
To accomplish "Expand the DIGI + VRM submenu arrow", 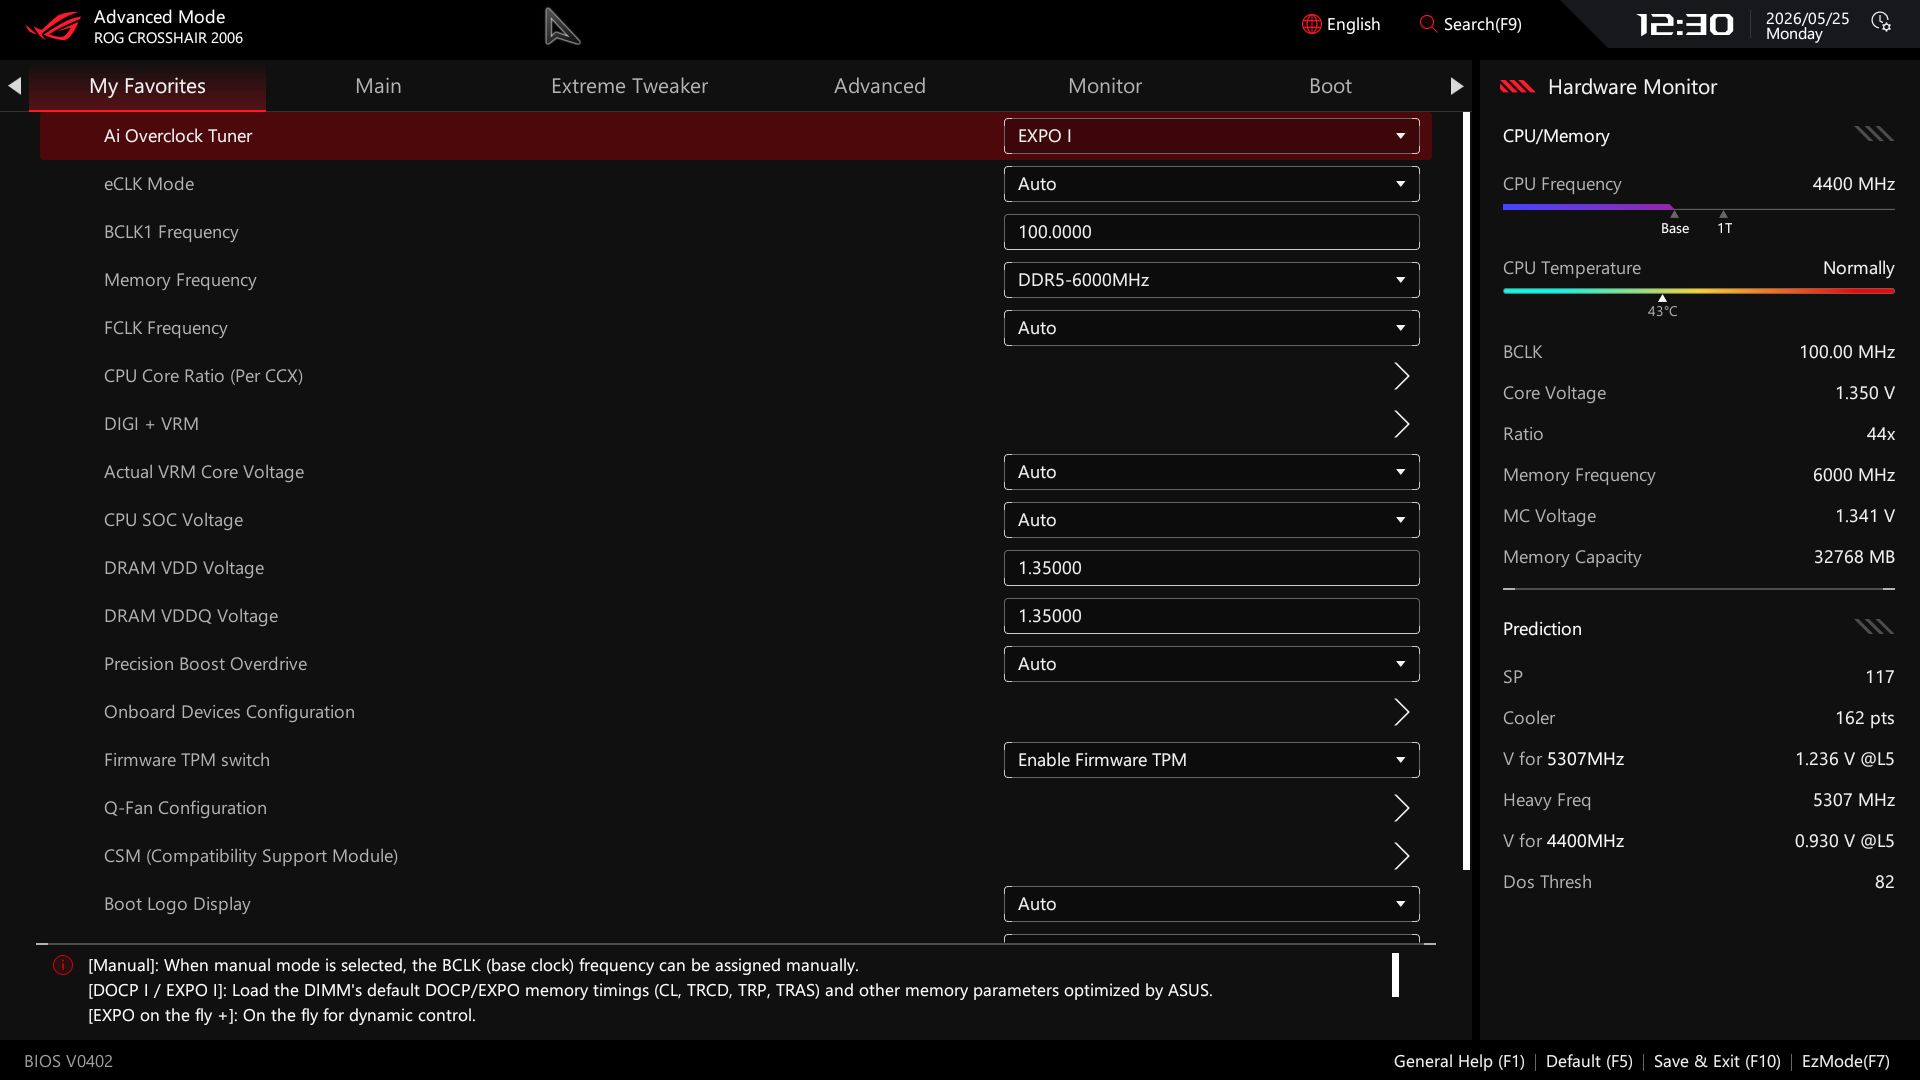I will pyautogui.click(x=1402, y=424).
